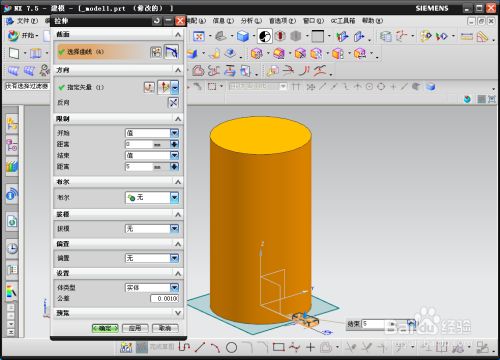Viewport: 500px width, 360px height.
Task: Reset the Extrude dialog with circular arrow
Action: point(157,21)
